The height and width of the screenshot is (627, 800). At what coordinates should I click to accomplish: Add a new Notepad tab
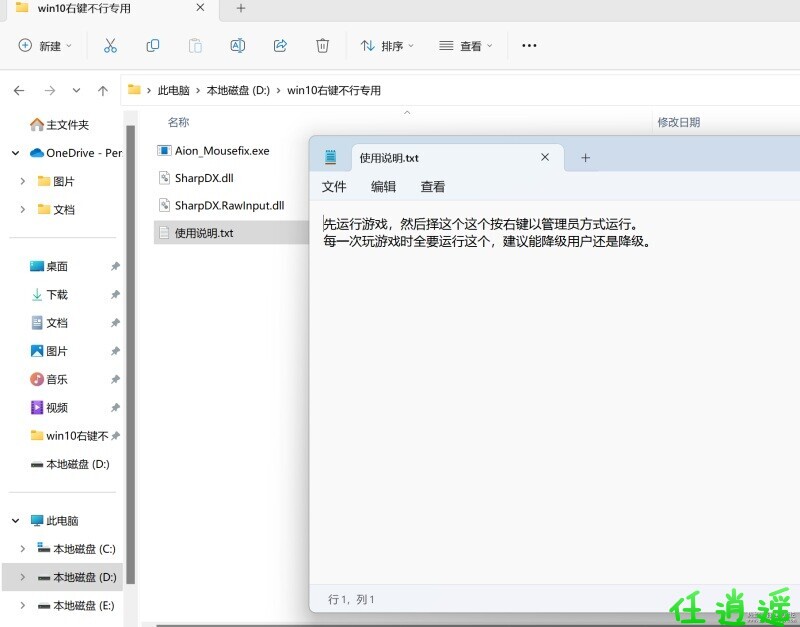click(x=586, y=158)
